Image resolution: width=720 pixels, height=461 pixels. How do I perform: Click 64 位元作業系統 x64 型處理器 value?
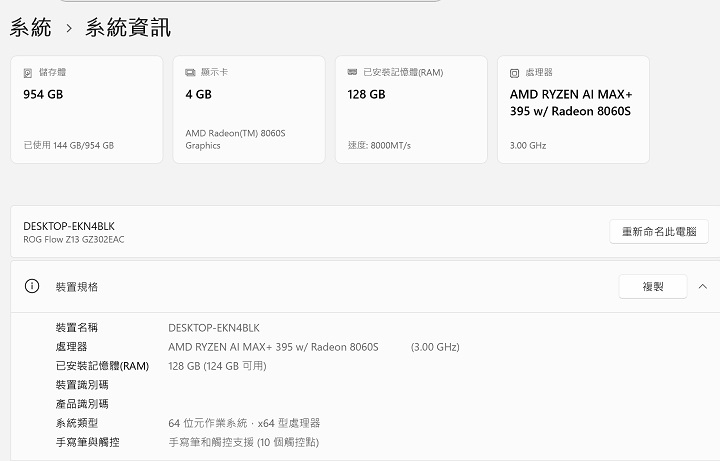tap(244, 423)
